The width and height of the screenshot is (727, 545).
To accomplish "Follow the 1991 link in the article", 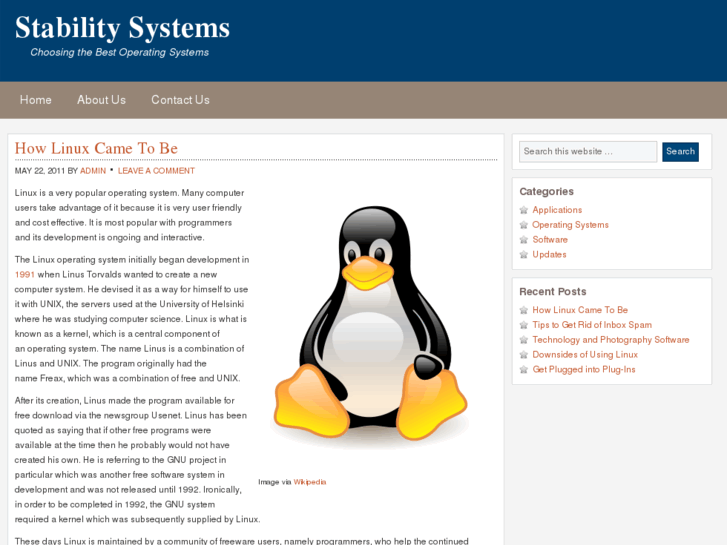I will (25, 274).
